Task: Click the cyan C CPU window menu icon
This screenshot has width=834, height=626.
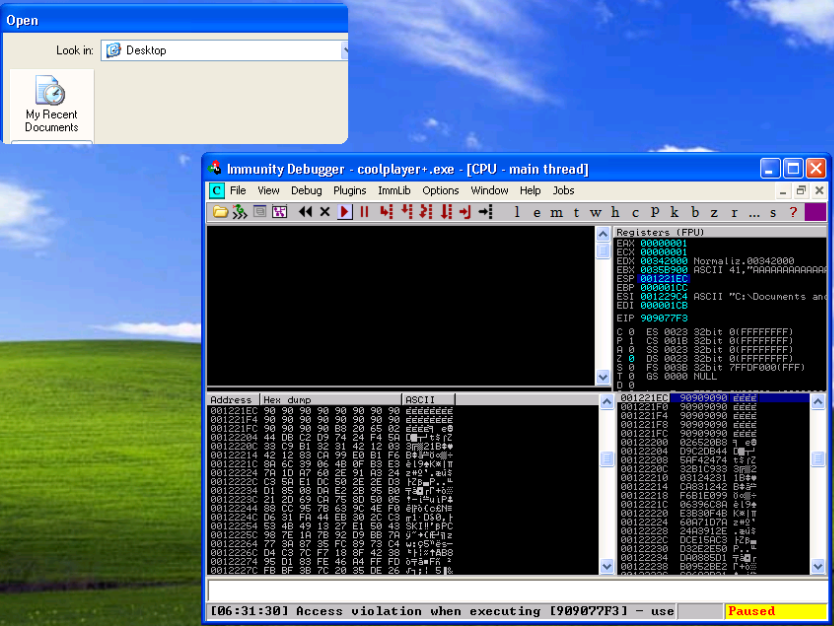Action: [x=216, y=190]
